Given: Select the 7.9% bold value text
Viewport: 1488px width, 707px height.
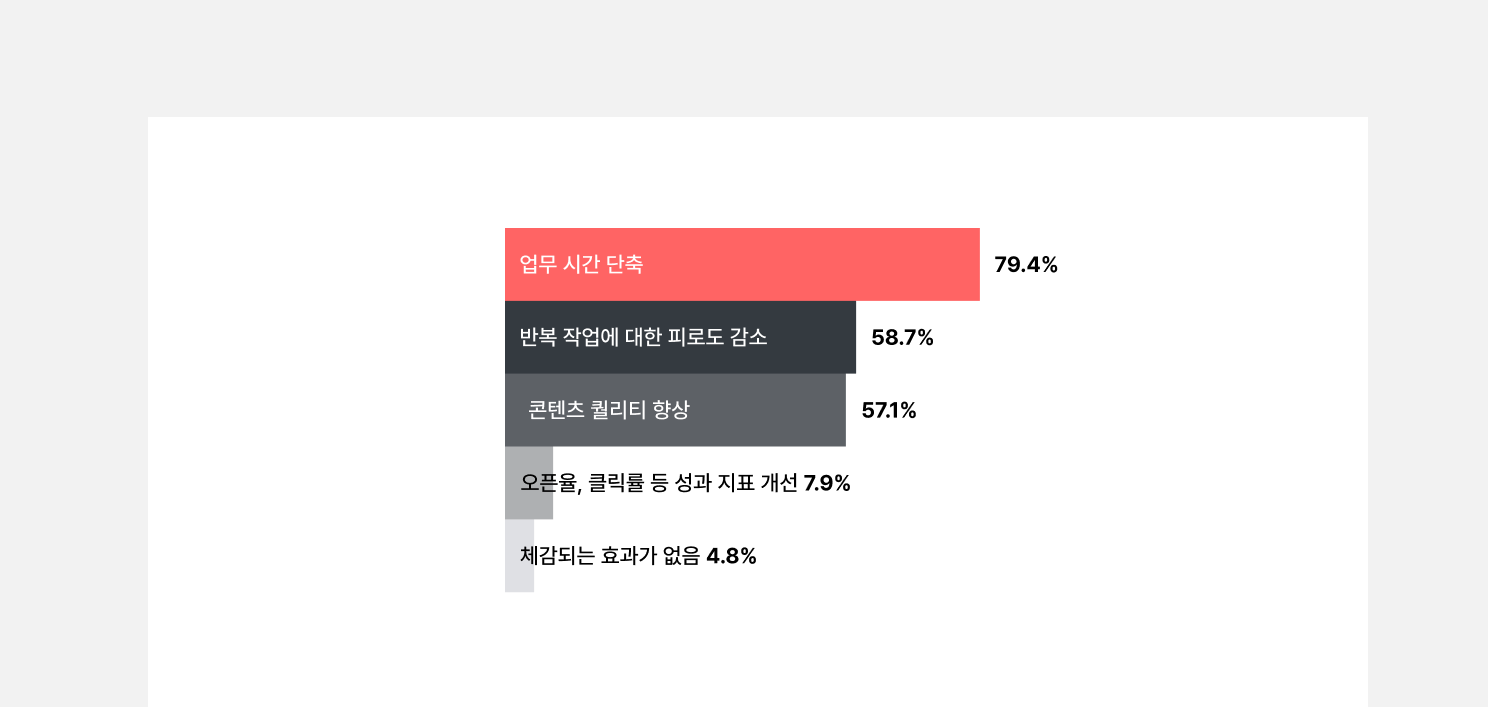Looking at the screenshot, I should (827, 483).
